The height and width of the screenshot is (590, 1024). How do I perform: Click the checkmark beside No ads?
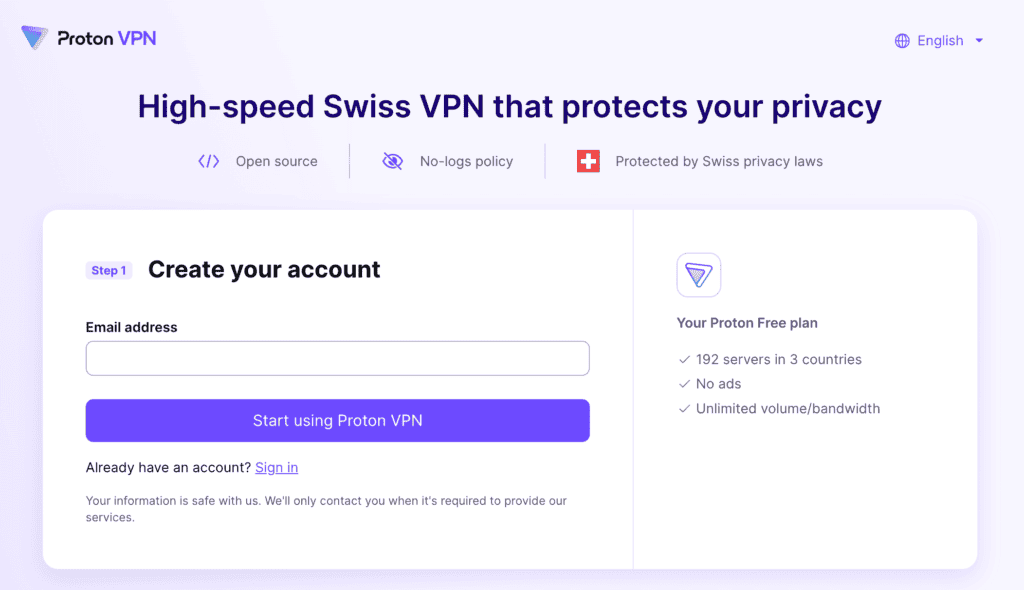coord(684,384)
